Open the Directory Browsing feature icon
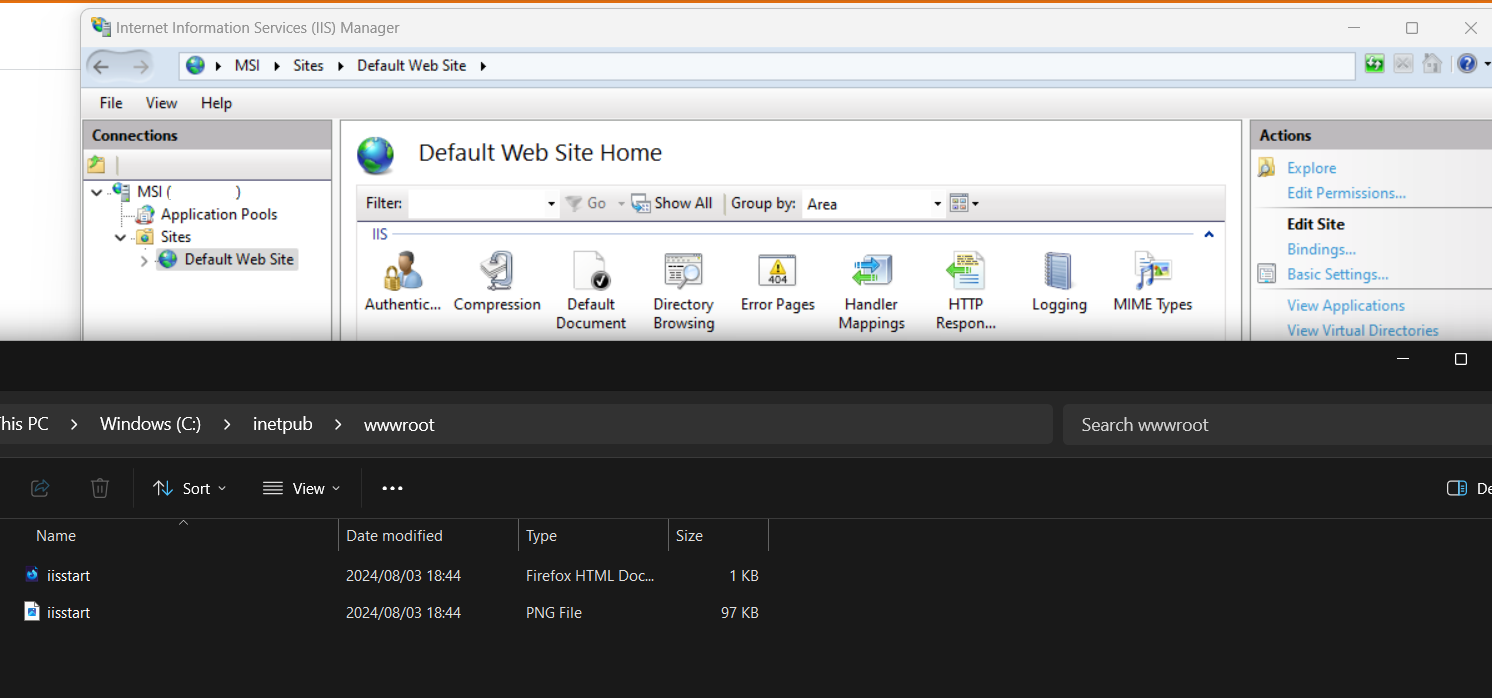Viewport: 1492px width, 698px height. (684, 271)
